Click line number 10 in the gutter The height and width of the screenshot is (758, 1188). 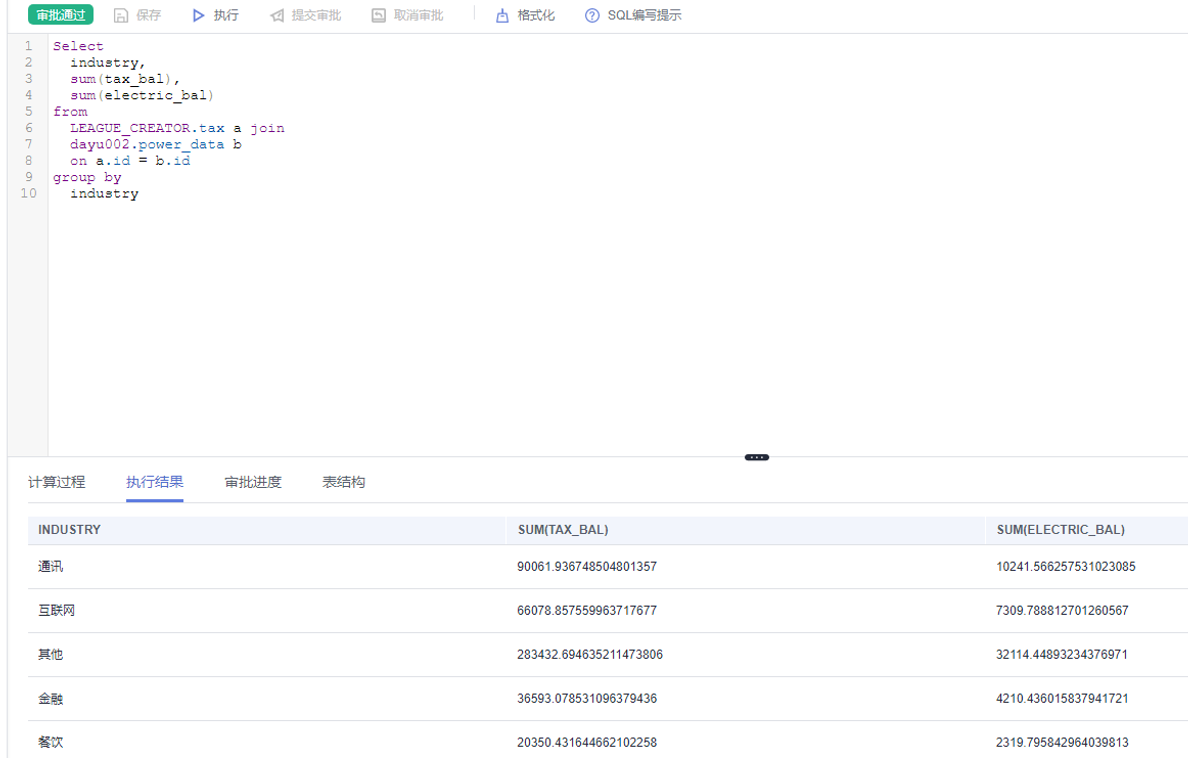point(28,193)
